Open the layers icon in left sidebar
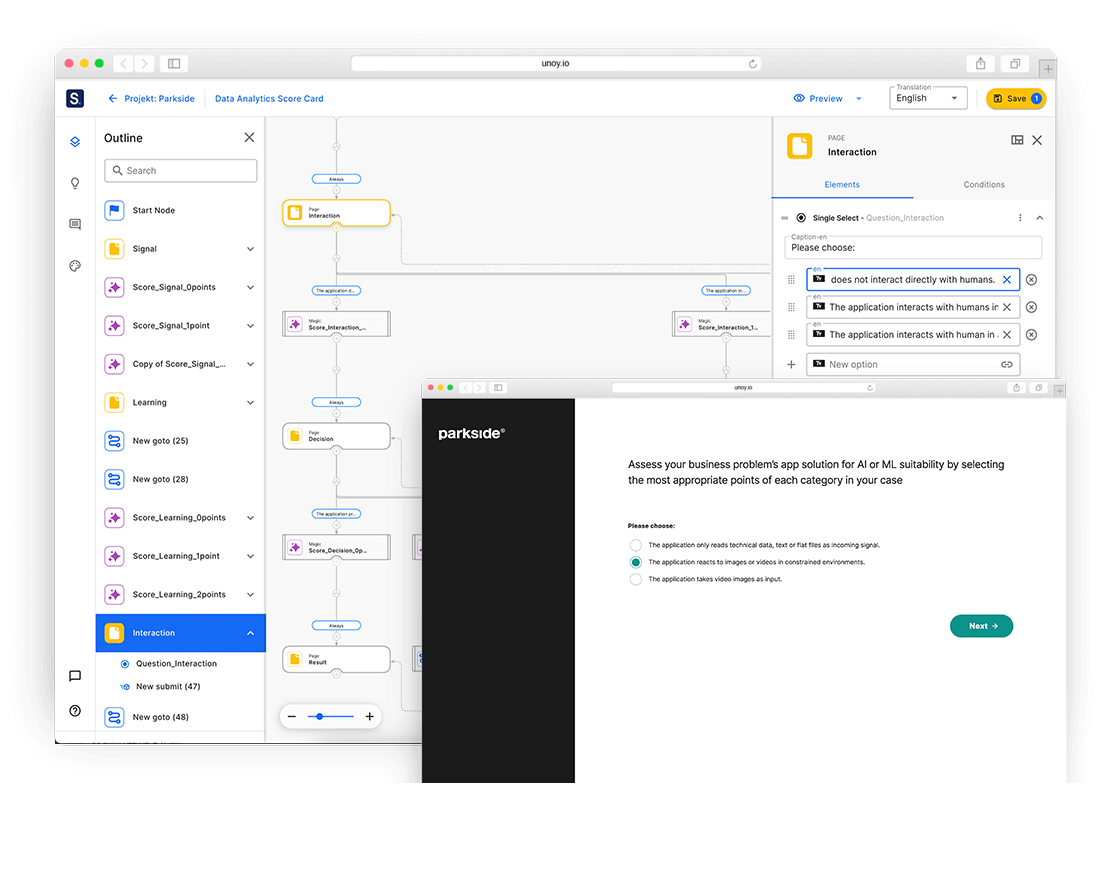The height and width of the screenshot is (880, 1120). (x=75, y=142)
